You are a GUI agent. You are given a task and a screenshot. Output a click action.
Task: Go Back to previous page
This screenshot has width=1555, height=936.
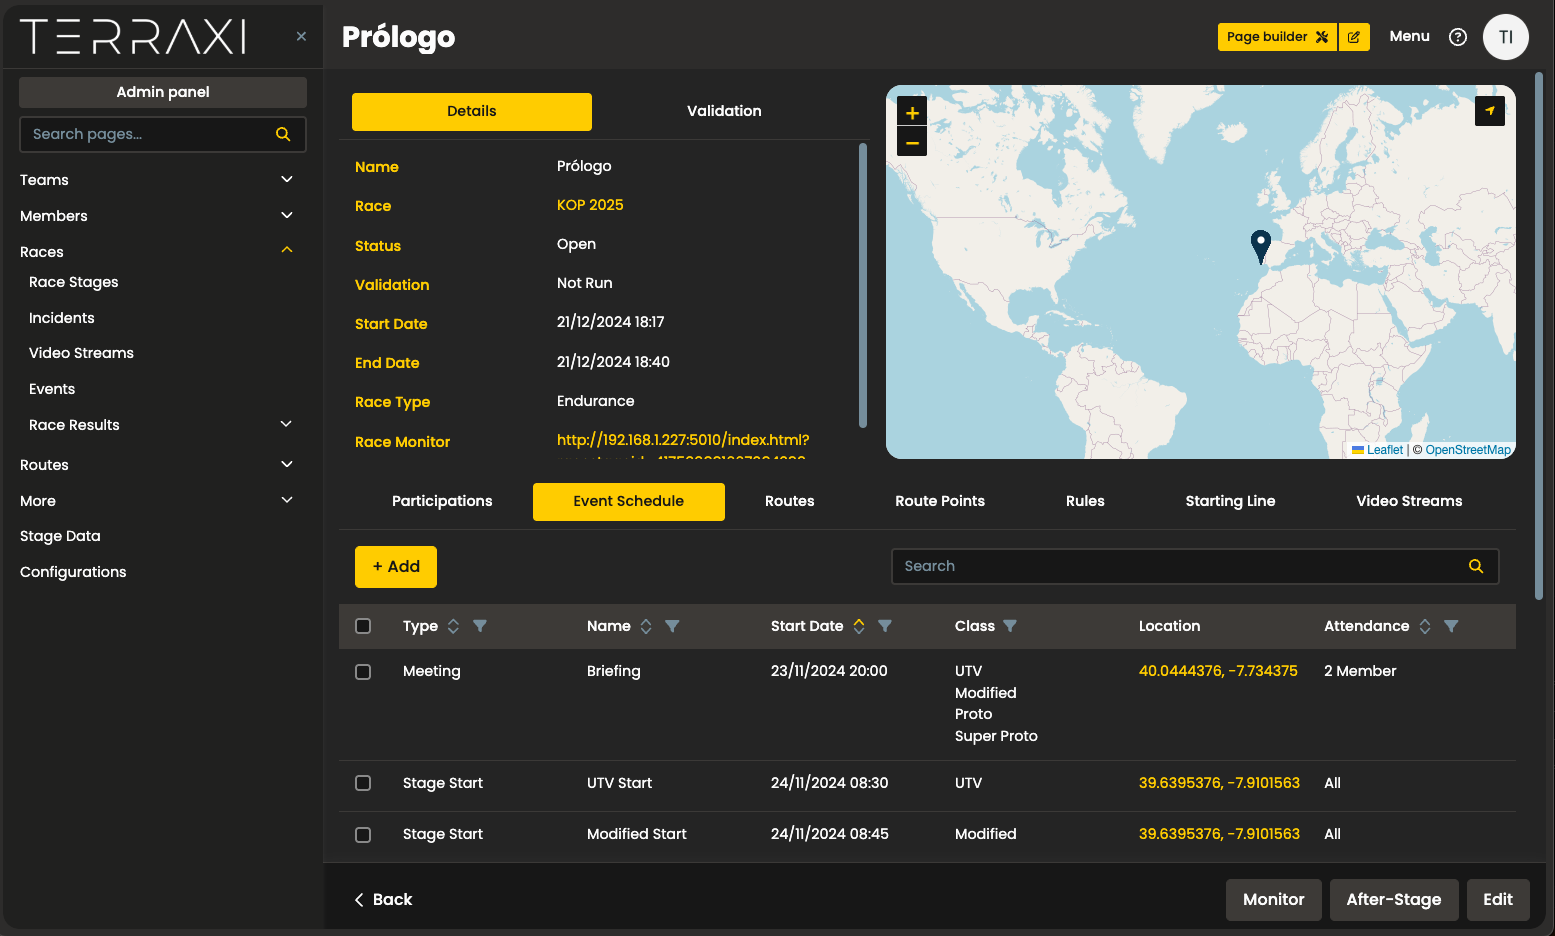pos(383,900)
